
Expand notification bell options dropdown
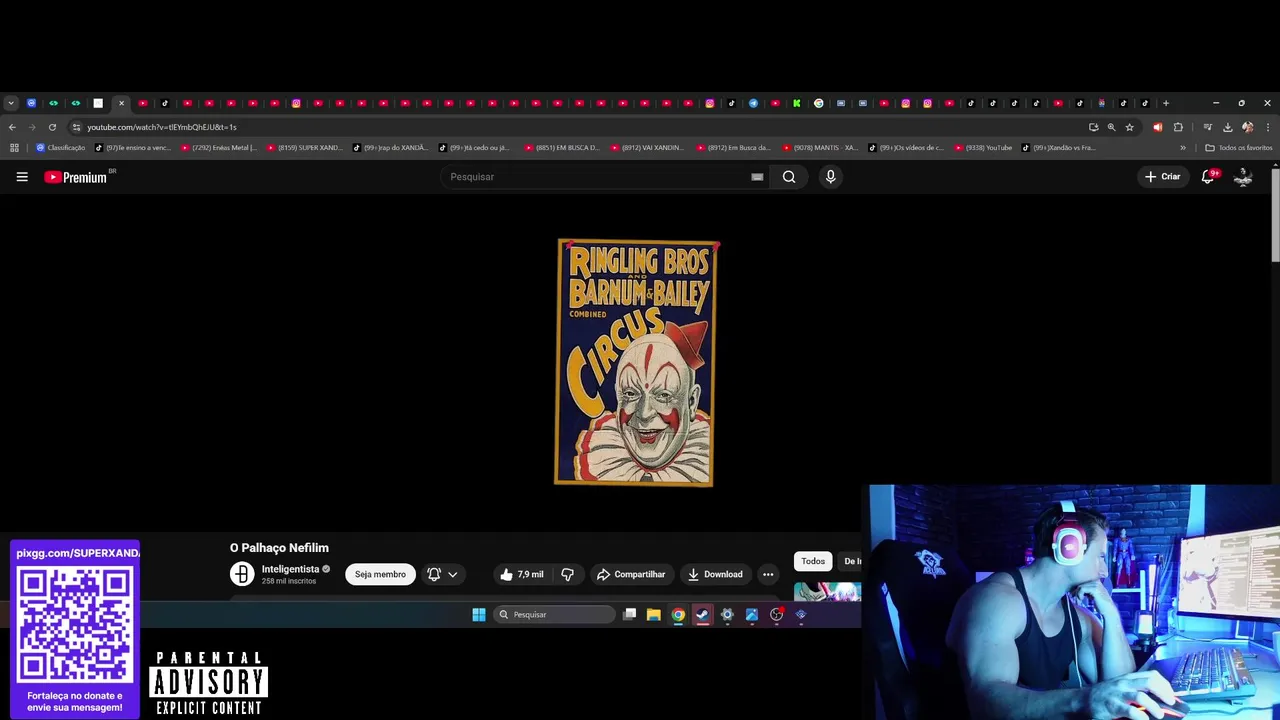452,574
